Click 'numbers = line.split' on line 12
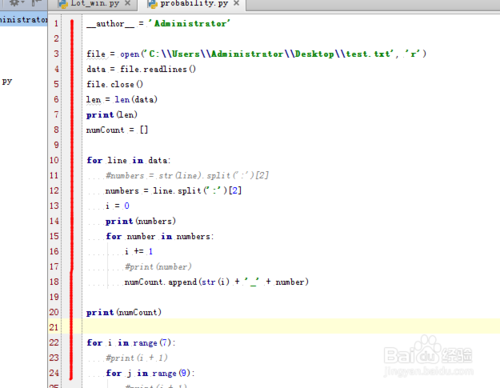The width and height of the screenshot is (500, 388). [x=173, y=191]
